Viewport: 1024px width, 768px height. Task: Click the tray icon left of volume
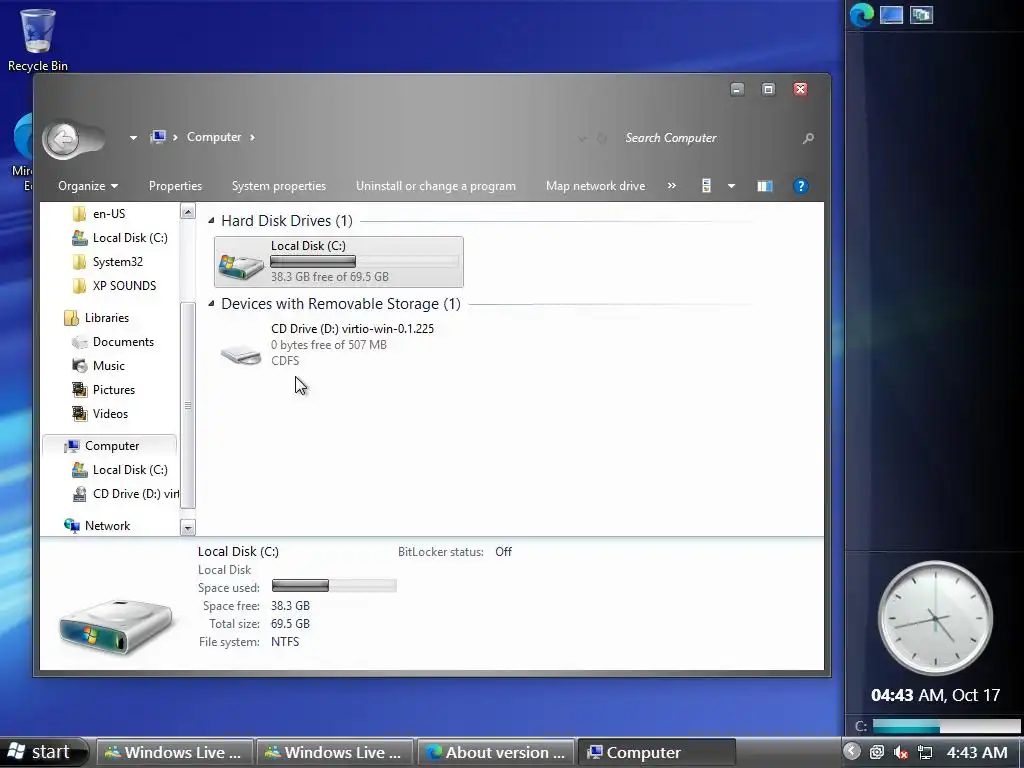pyautogui.click(x=877, y=752)
